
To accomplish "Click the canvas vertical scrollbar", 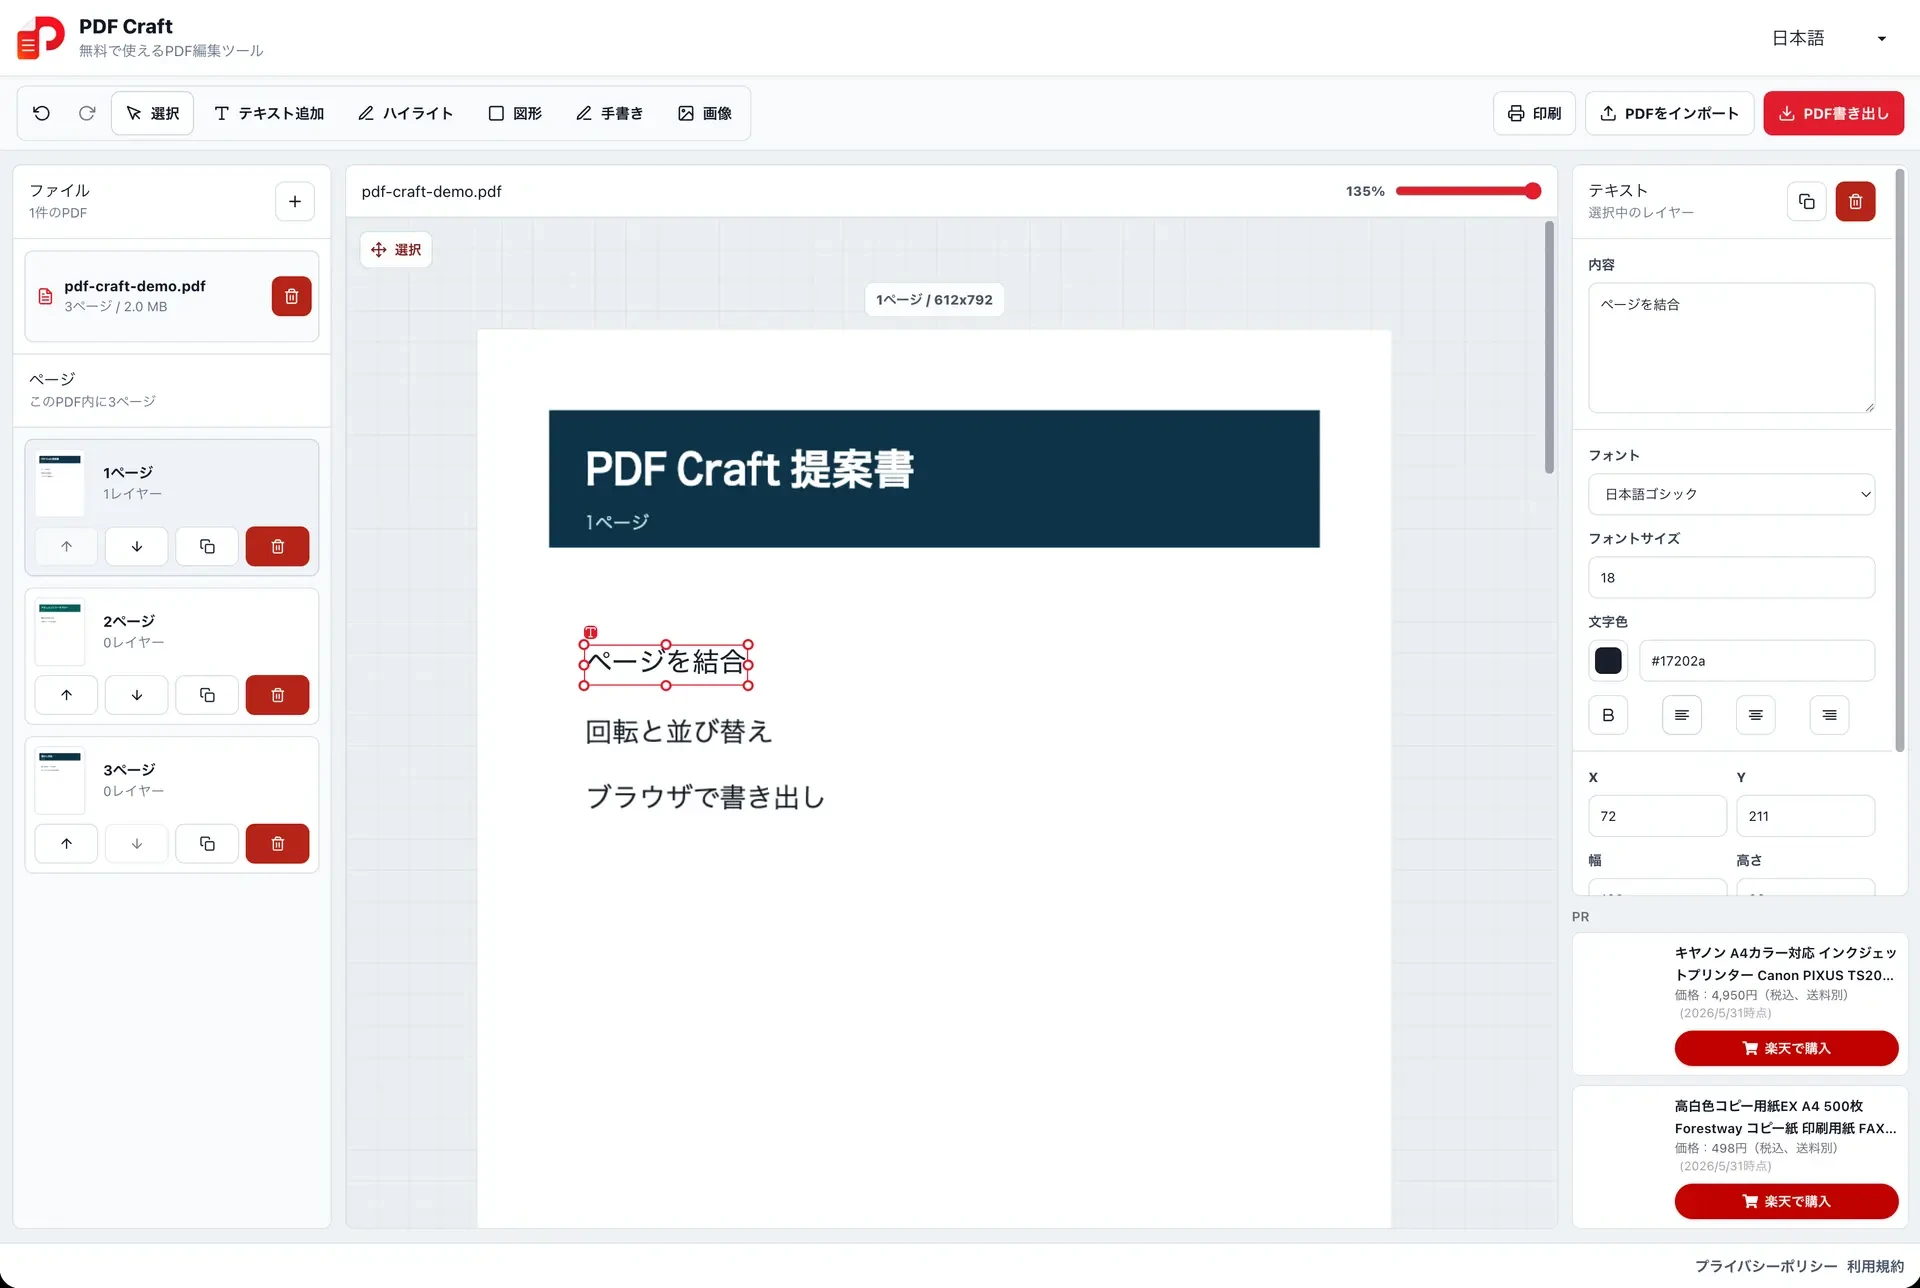I will click(1549, 347).
